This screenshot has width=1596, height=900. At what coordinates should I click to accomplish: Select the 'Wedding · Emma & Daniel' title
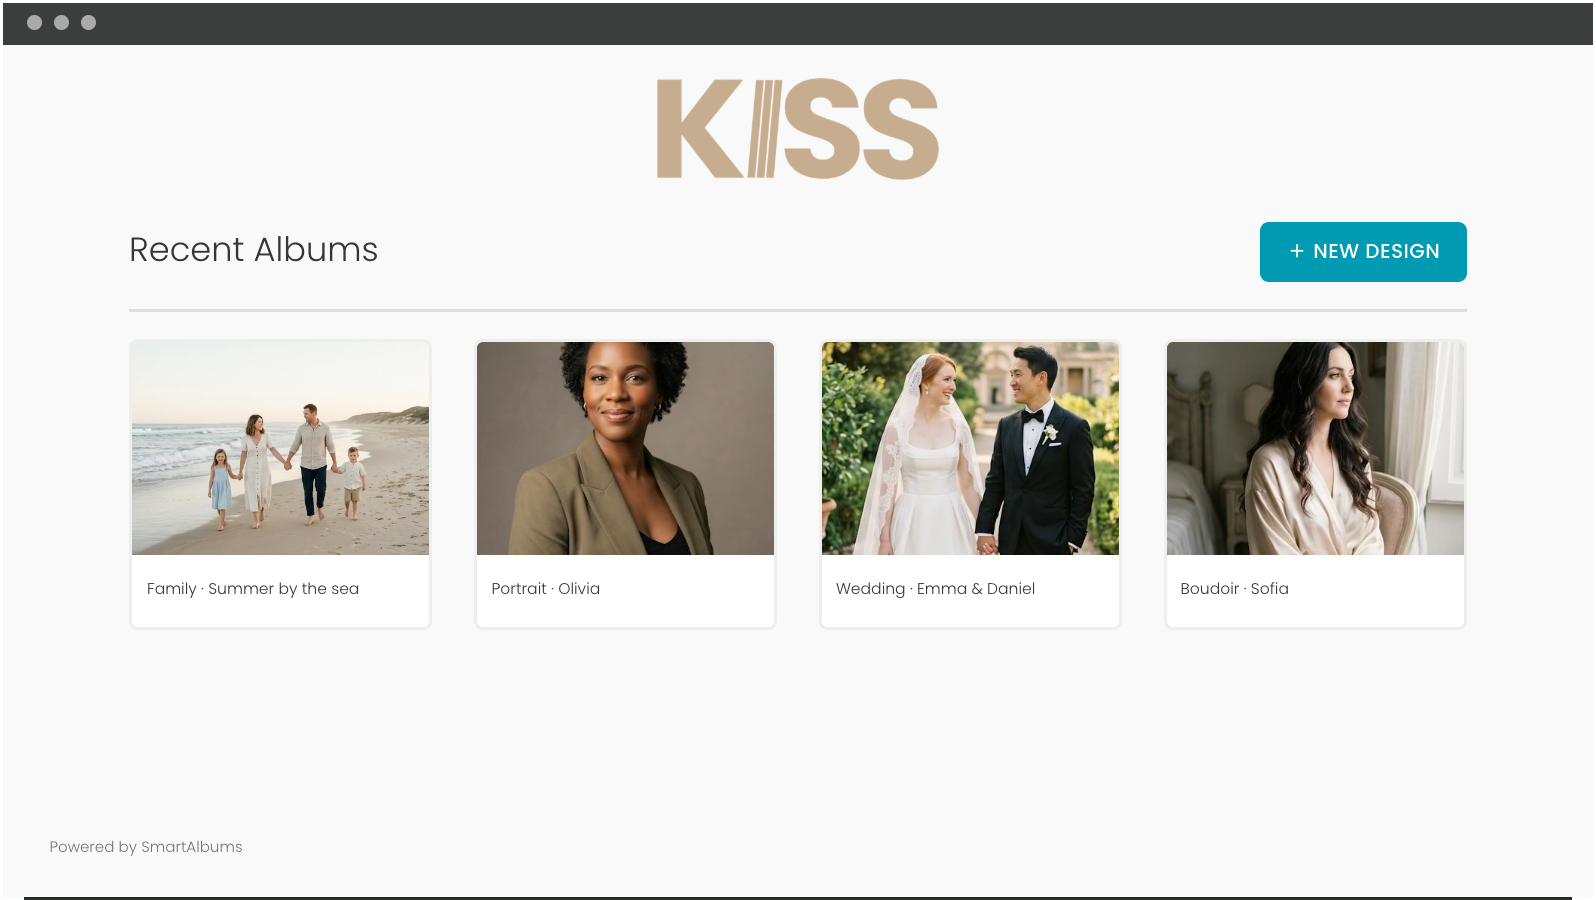(x=935, y=589)
